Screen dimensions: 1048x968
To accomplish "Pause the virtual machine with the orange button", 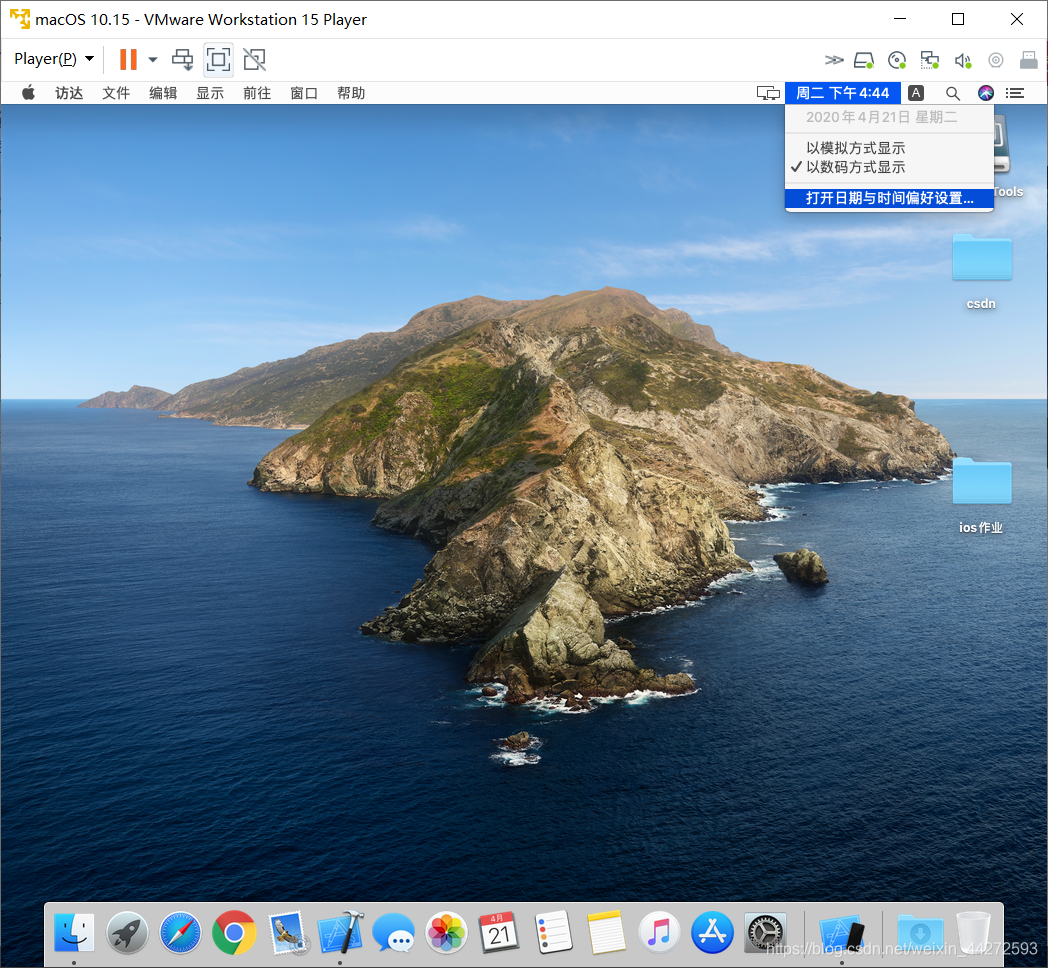I will pos(128,60).
